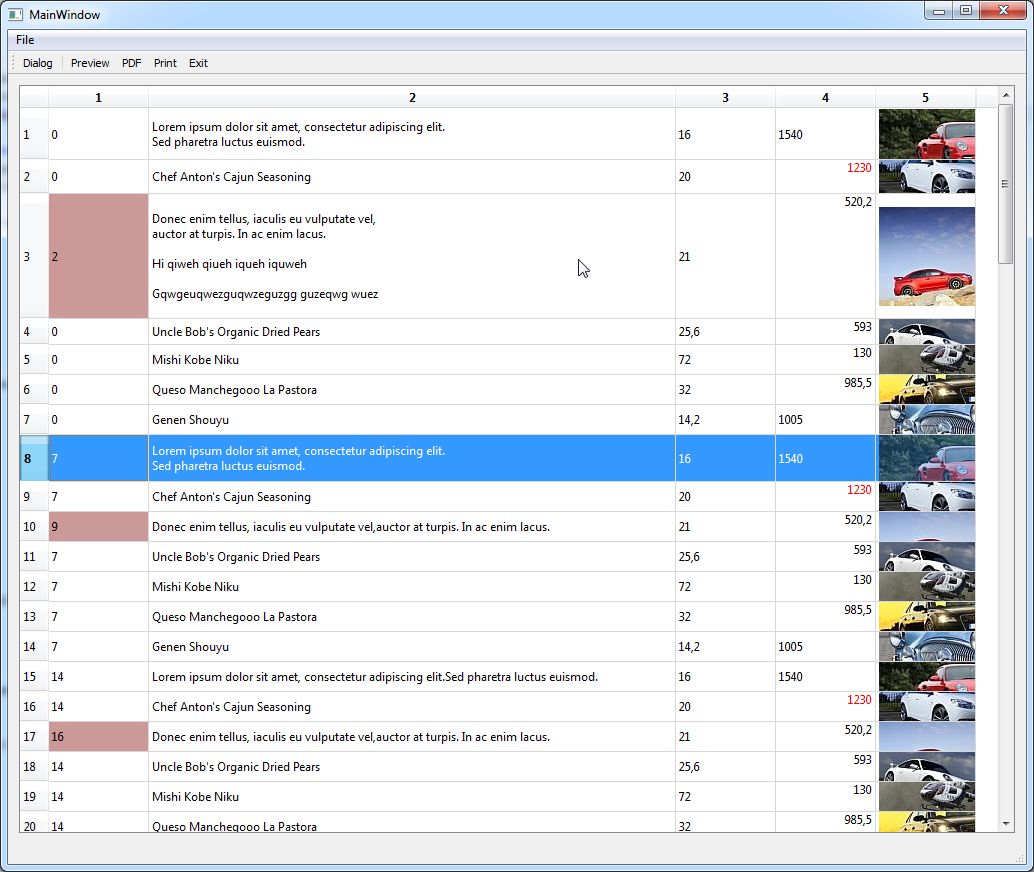
Task: Click value 1540 in row 15
Action: 790,677
